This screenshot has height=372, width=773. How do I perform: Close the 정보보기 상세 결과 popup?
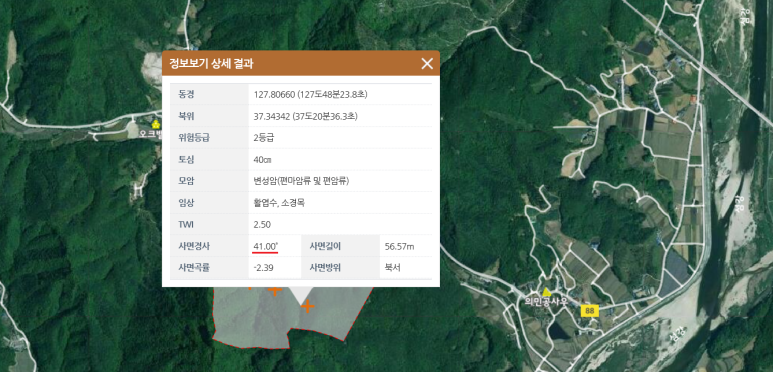tap(427, 63)
